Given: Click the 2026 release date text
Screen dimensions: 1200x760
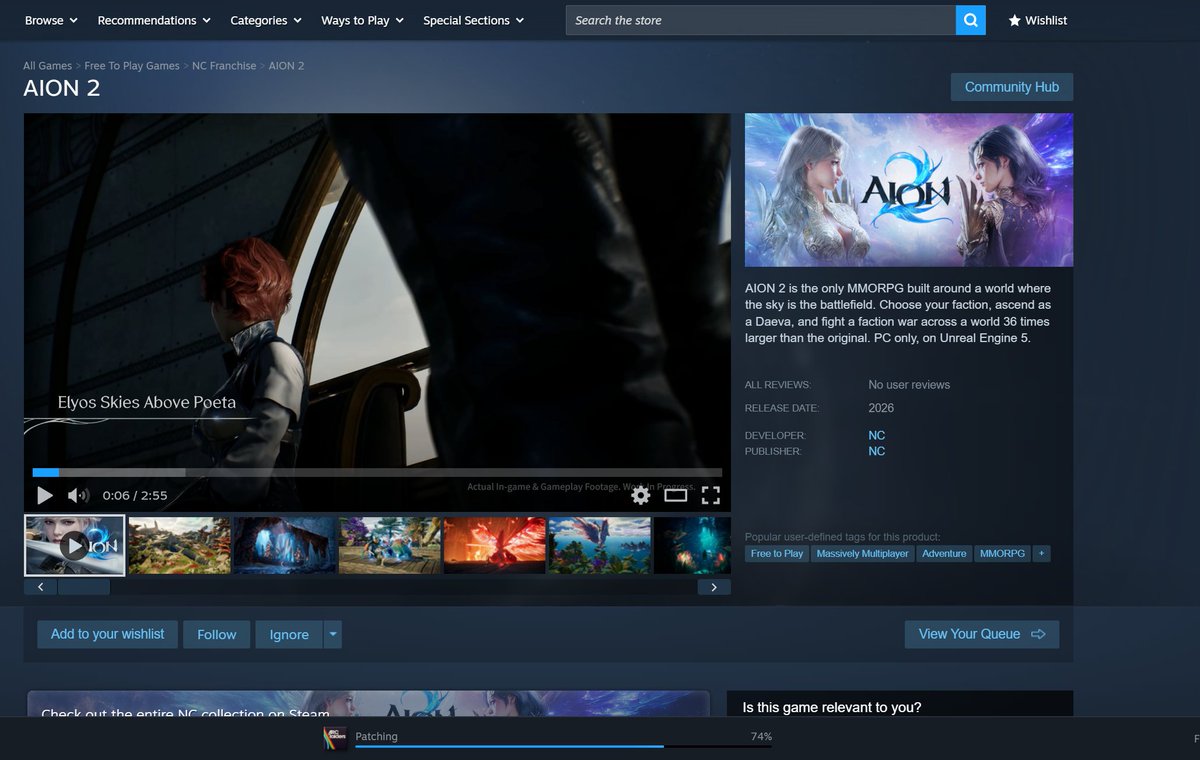Looking at the screenshot, I should (x=881, y=408).
